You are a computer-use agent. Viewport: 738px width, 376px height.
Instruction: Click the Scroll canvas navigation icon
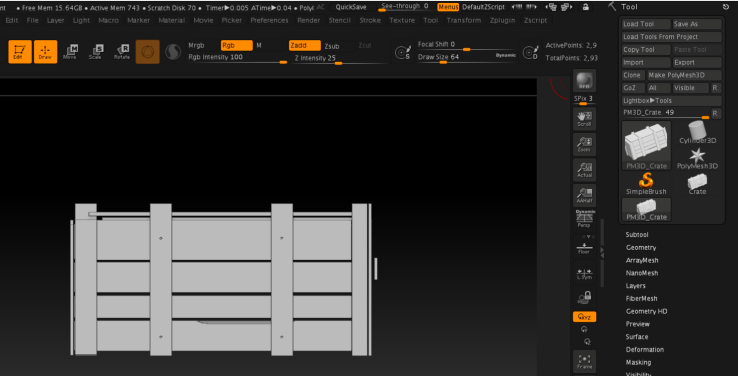point(584,119)
